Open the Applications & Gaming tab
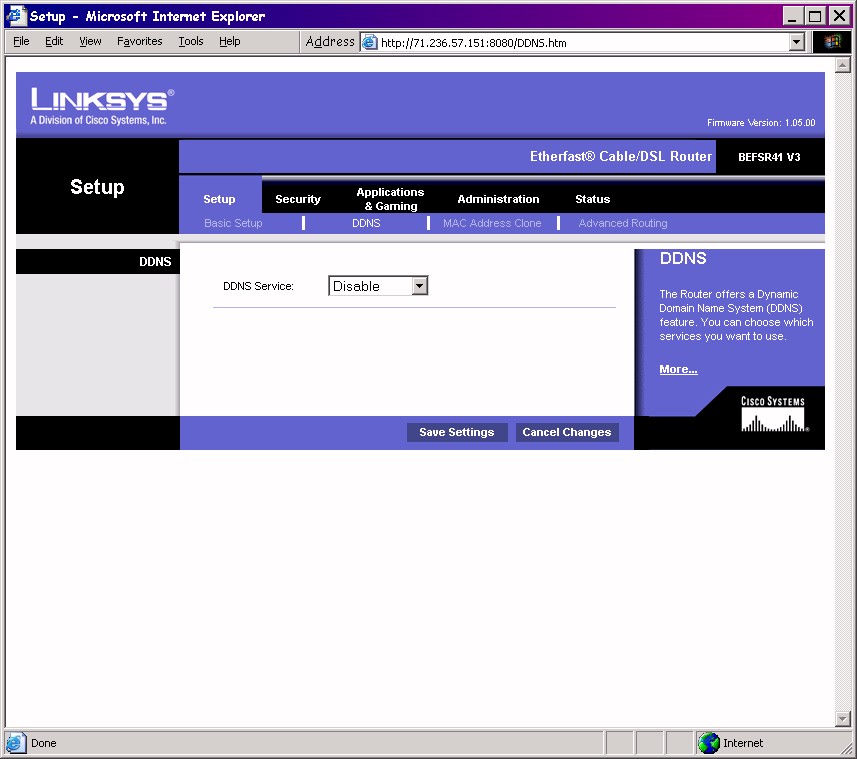 (390, 199)
